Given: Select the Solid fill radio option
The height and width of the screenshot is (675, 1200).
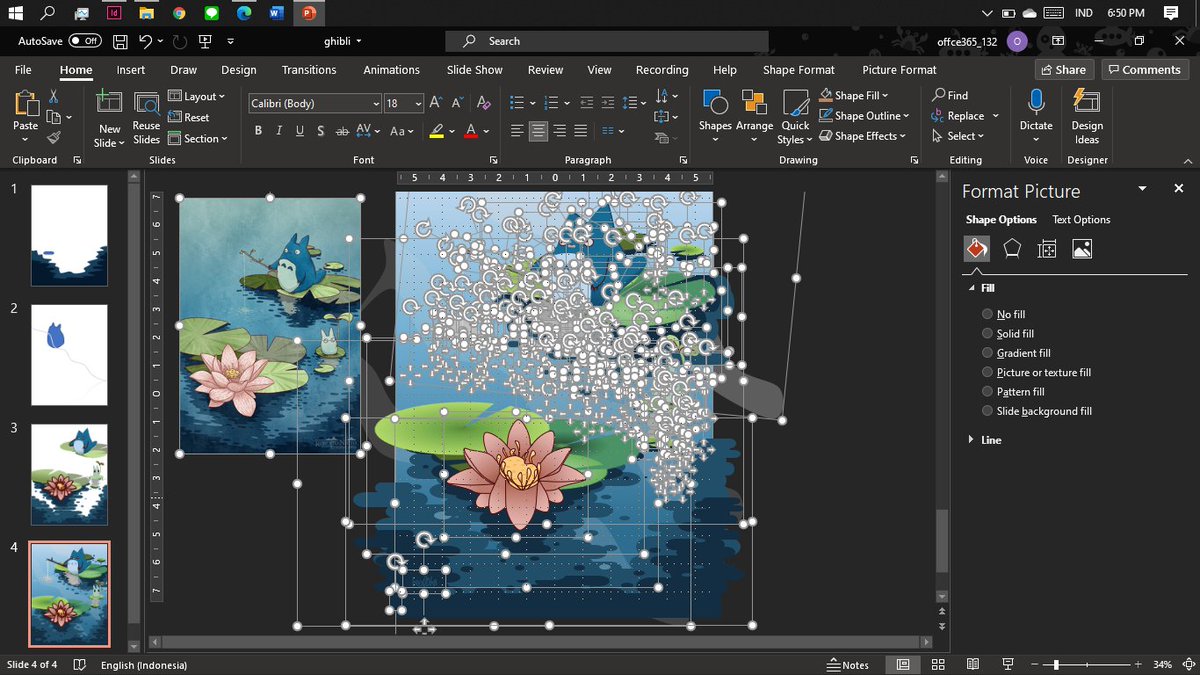Looking at the screenshot, I should click(x=988, y=334).
